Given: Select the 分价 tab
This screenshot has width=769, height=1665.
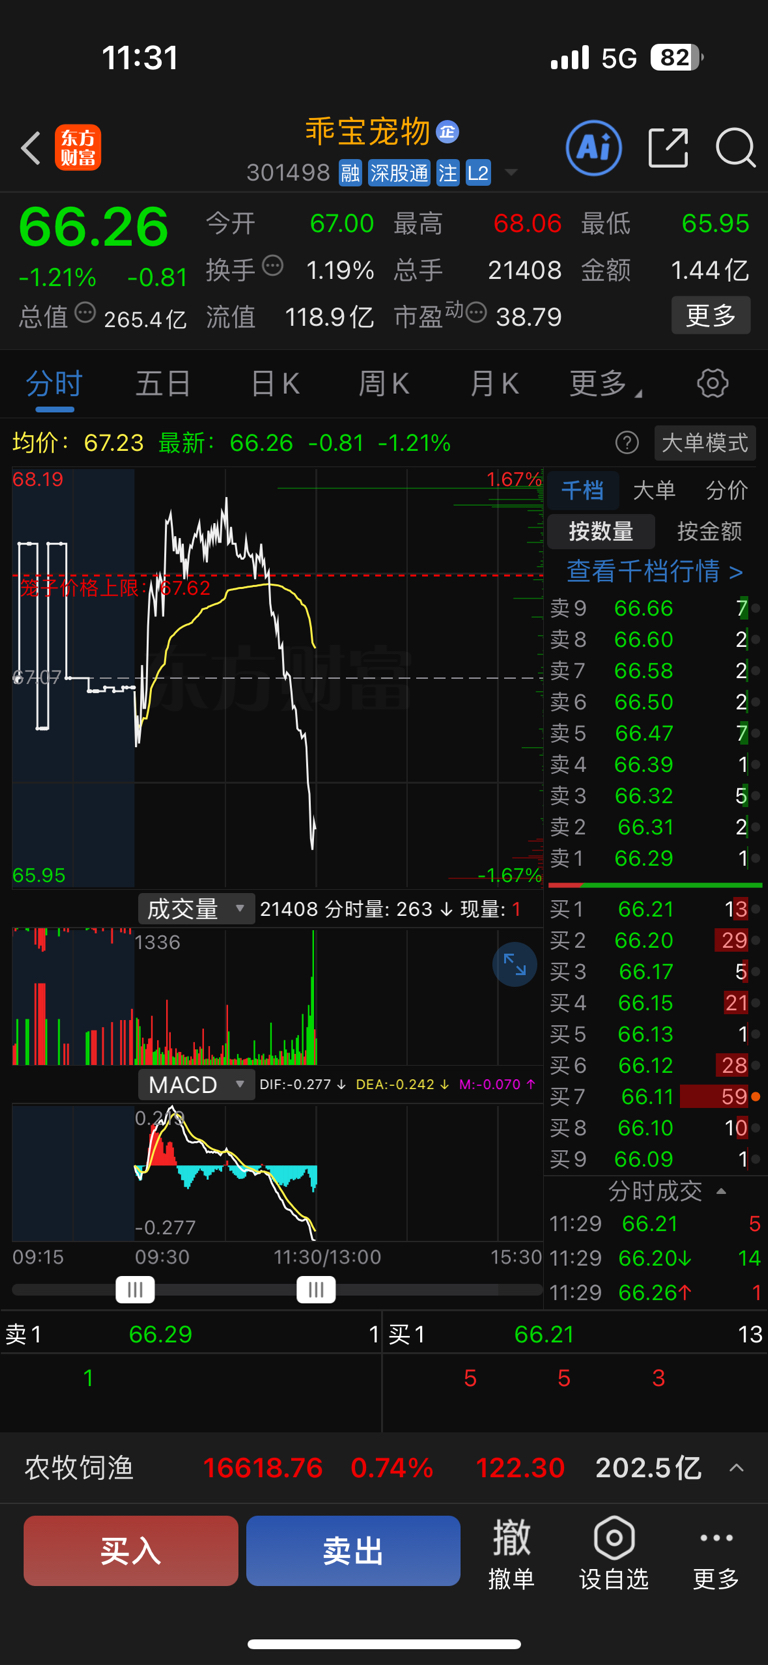Looking at the screenshot, I should tap(726, 490).
